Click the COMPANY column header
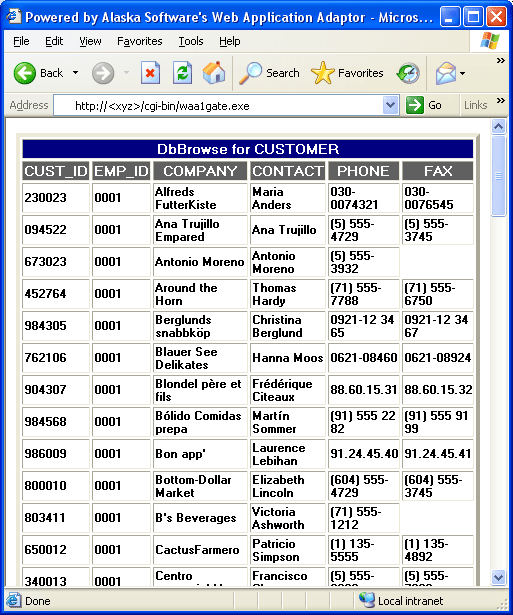The height and width of the screenshot is (615, 513). click(200, 171)
